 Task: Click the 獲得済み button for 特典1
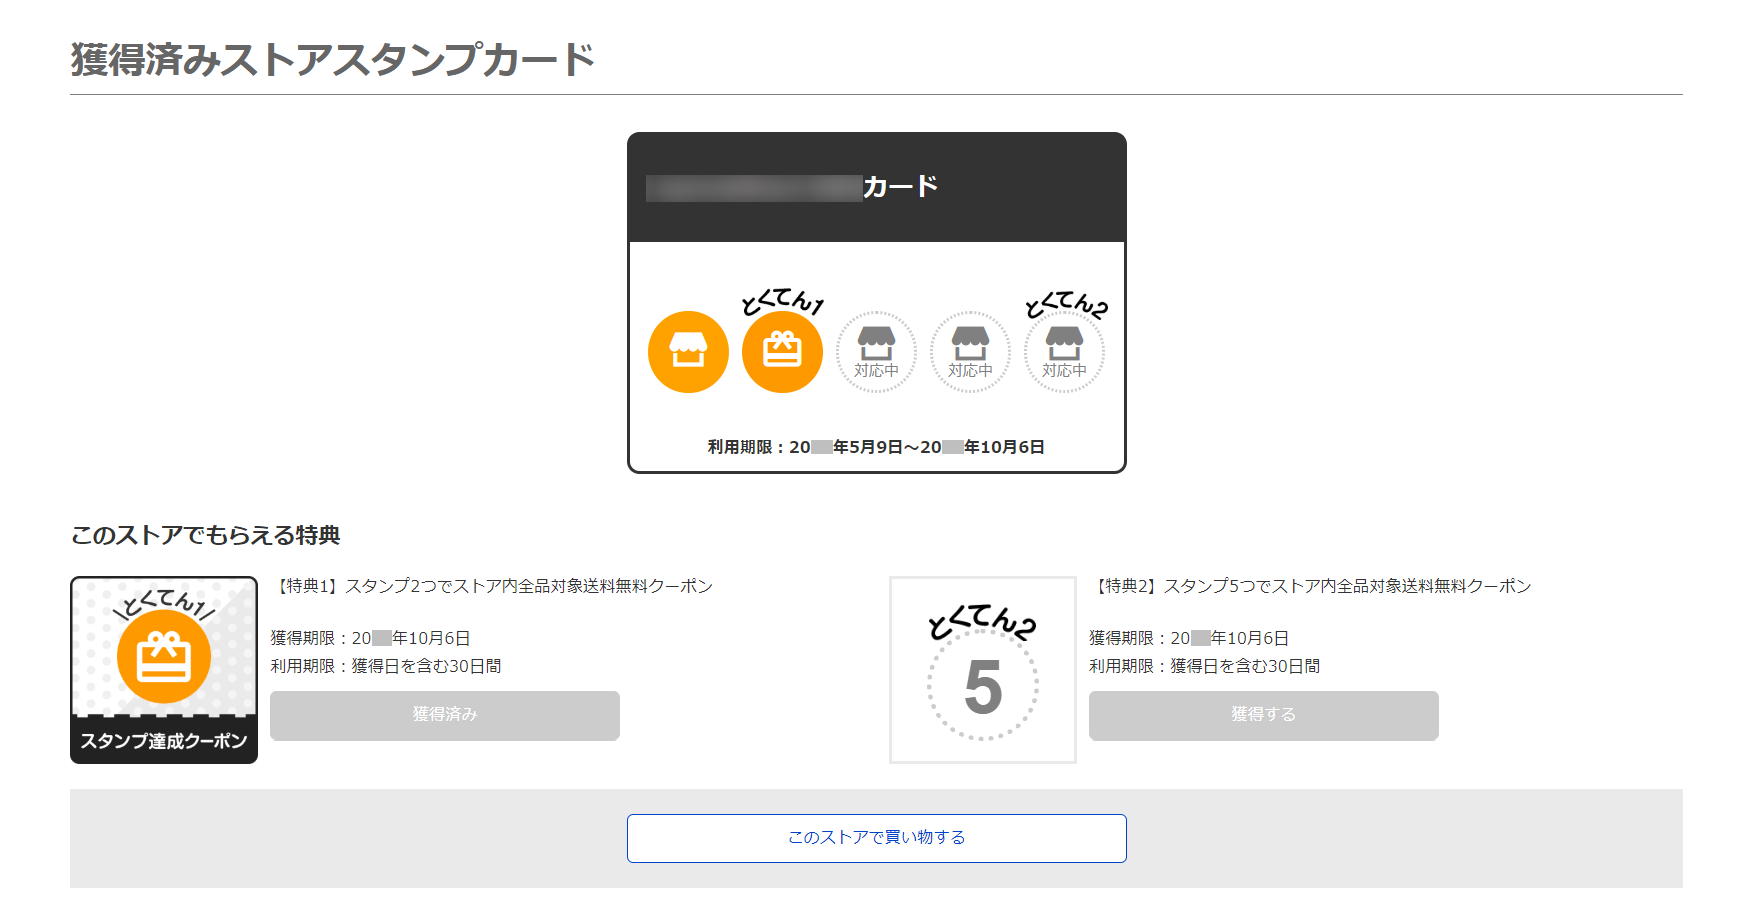(x=445, y=715)
